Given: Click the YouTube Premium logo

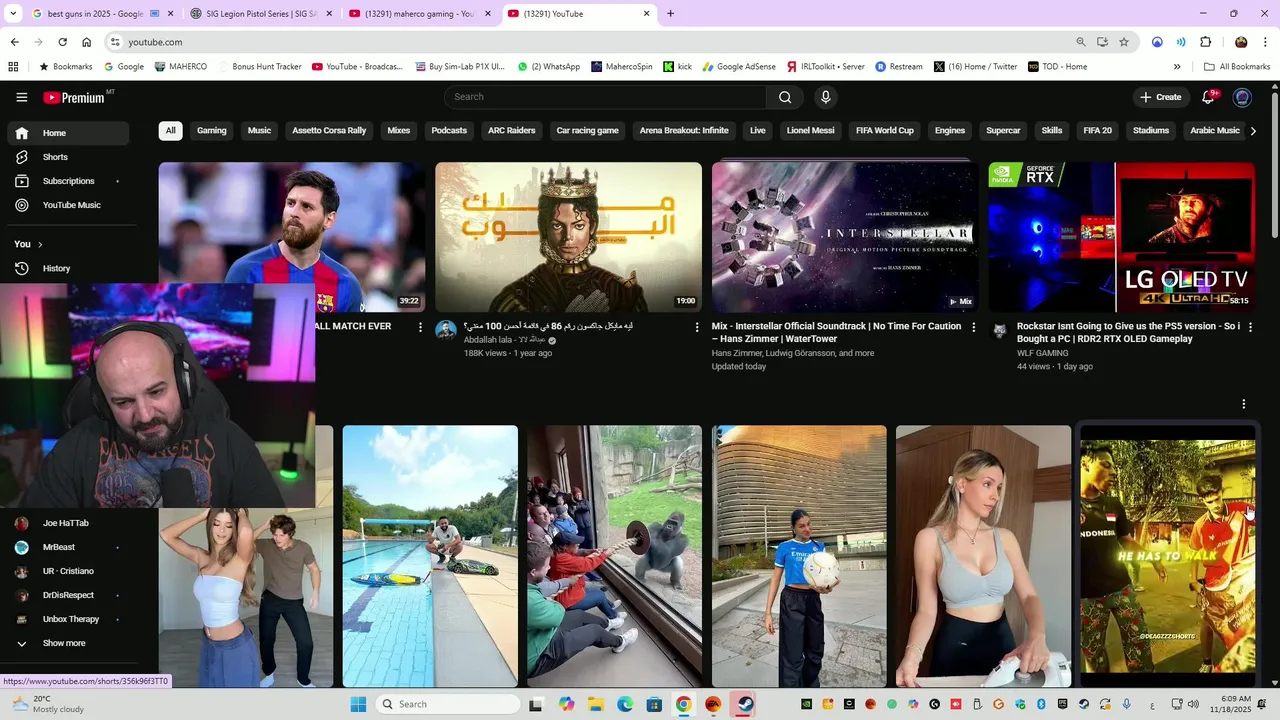Looking at the screenshot, I should 74,97.
